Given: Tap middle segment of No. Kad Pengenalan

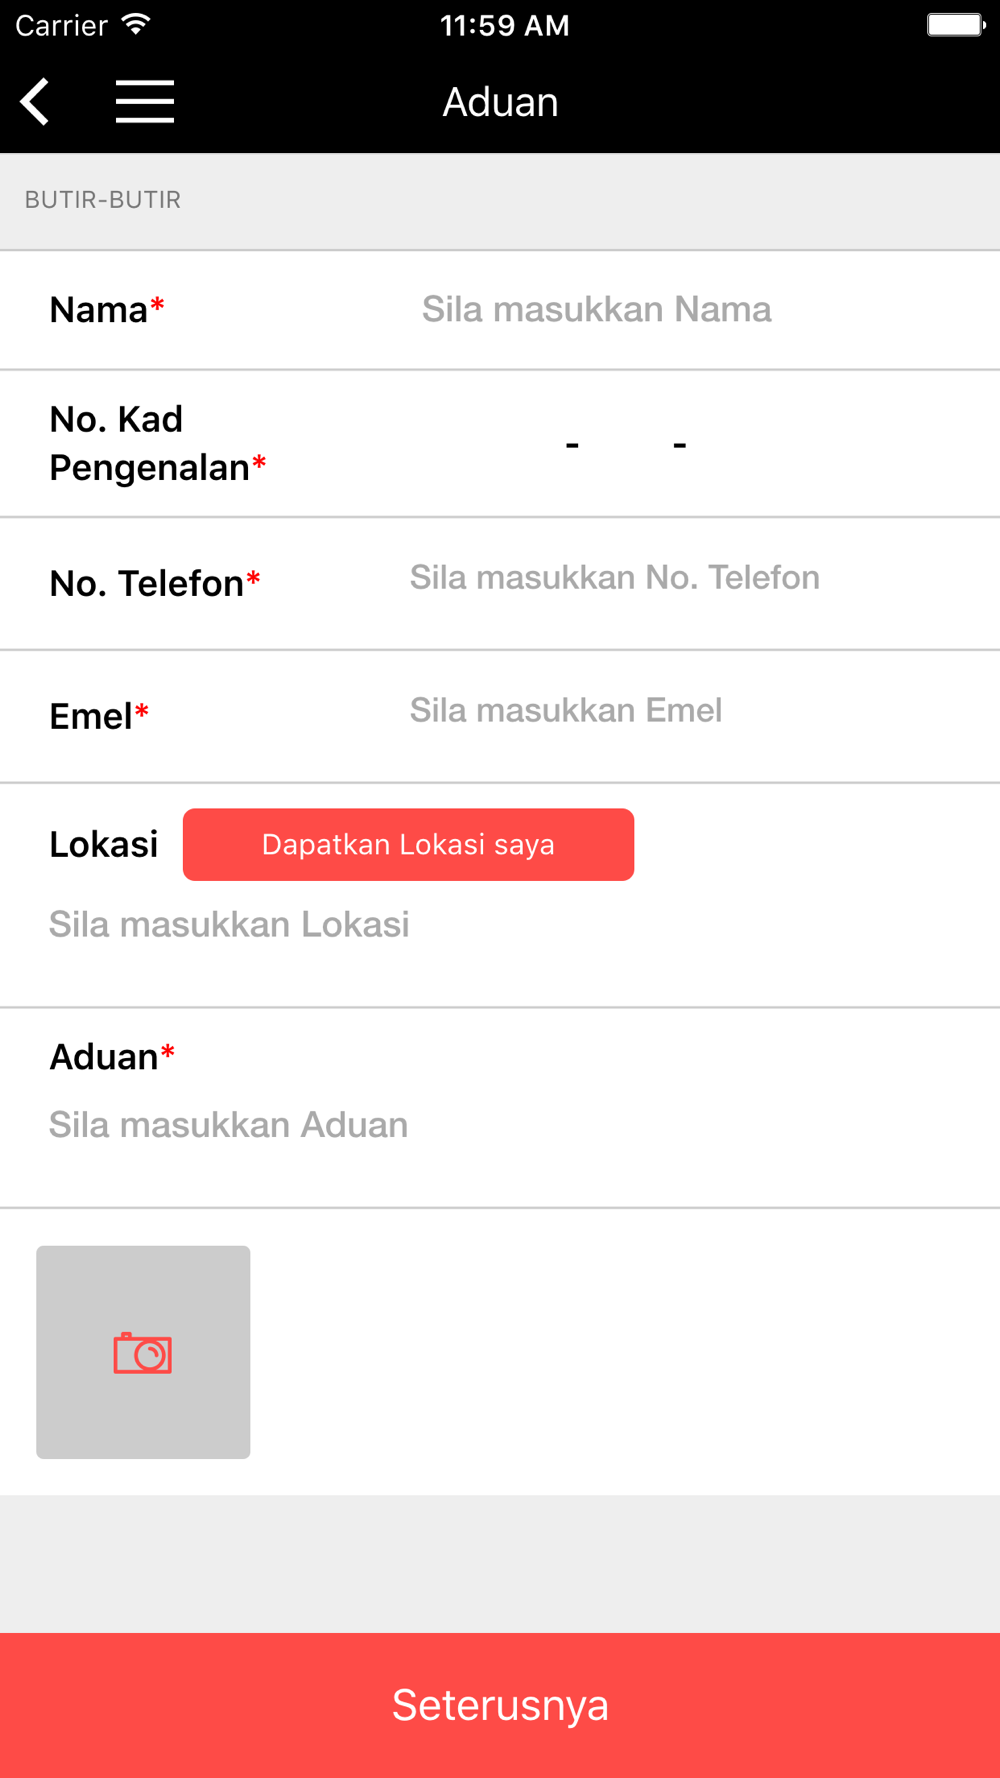Looking at the screenshot, I should [626, 444].
